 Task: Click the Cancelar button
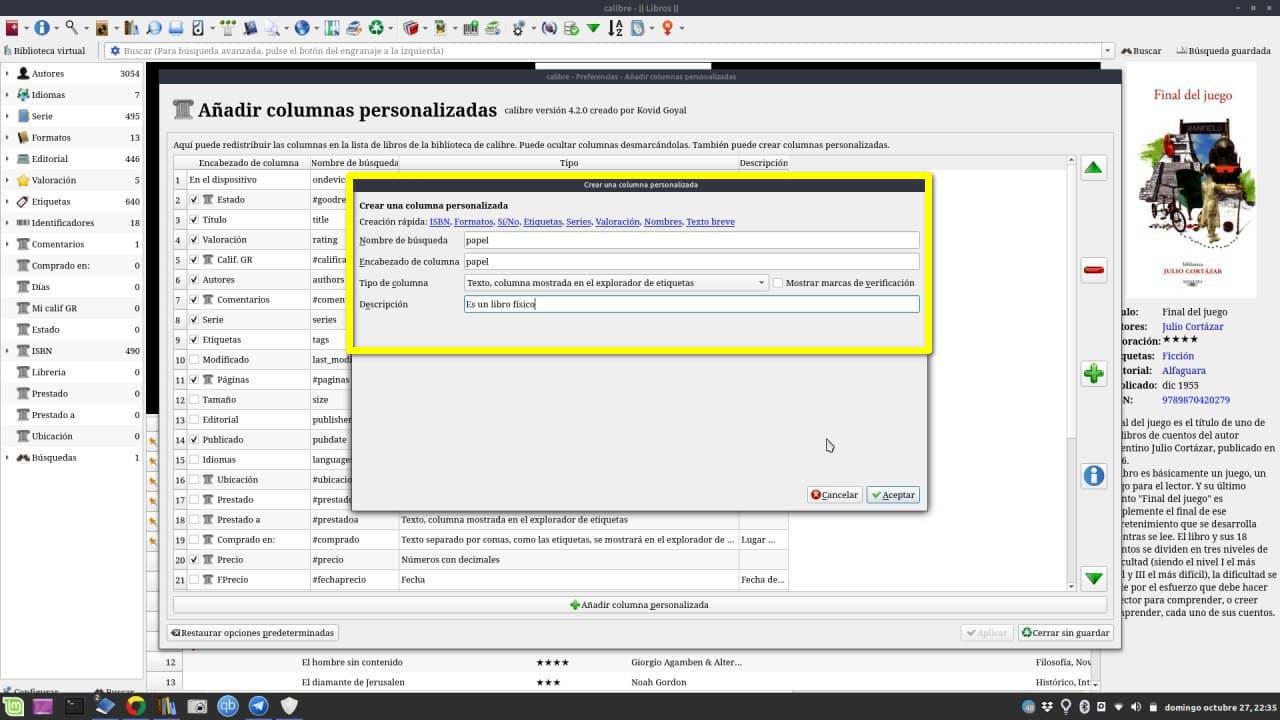(834, 495)
